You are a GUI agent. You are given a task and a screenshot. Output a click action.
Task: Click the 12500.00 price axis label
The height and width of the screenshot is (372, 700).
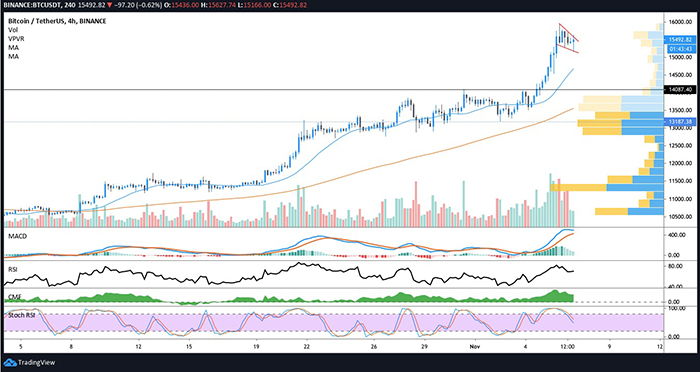pos(680,146)
